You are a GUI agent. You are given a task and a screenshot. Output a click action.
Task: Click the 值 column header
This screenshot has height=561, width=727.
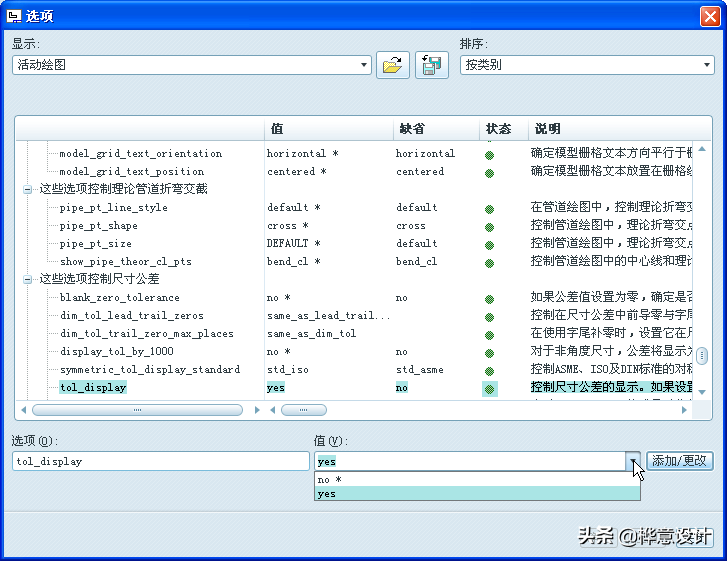click(x=329, y=128)
